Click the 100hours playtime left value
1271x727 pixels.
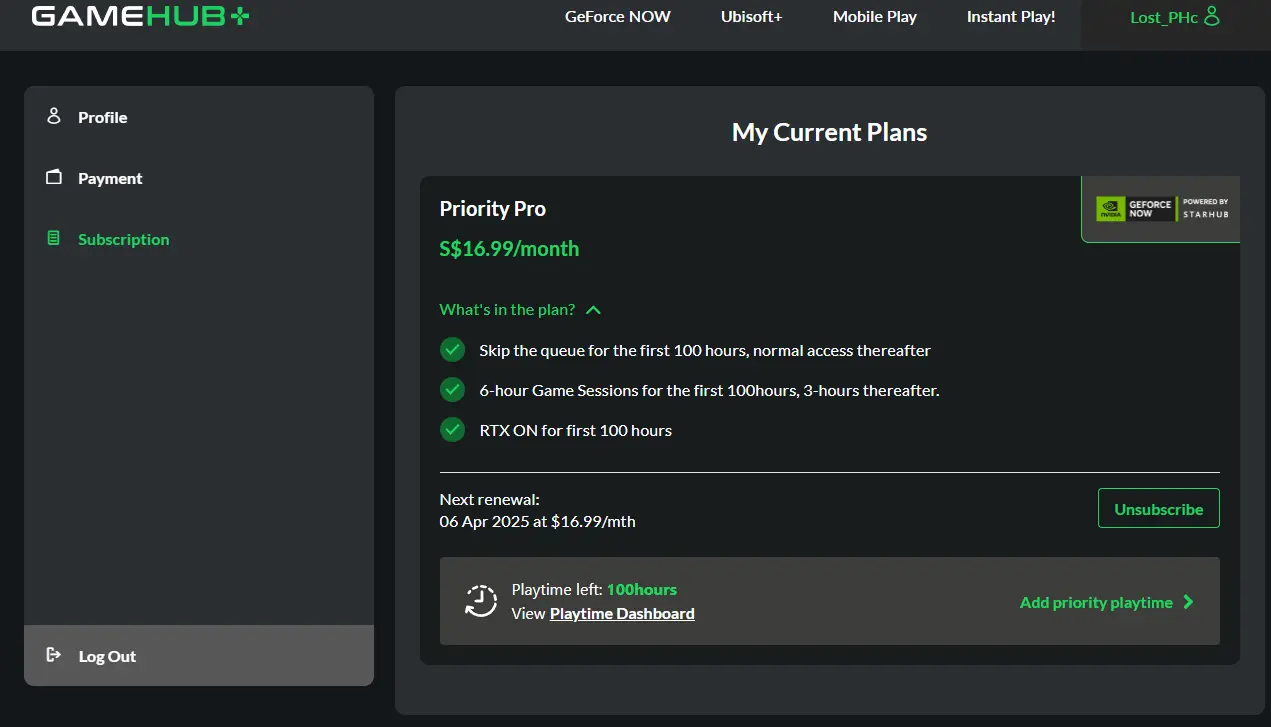[642, 589]
